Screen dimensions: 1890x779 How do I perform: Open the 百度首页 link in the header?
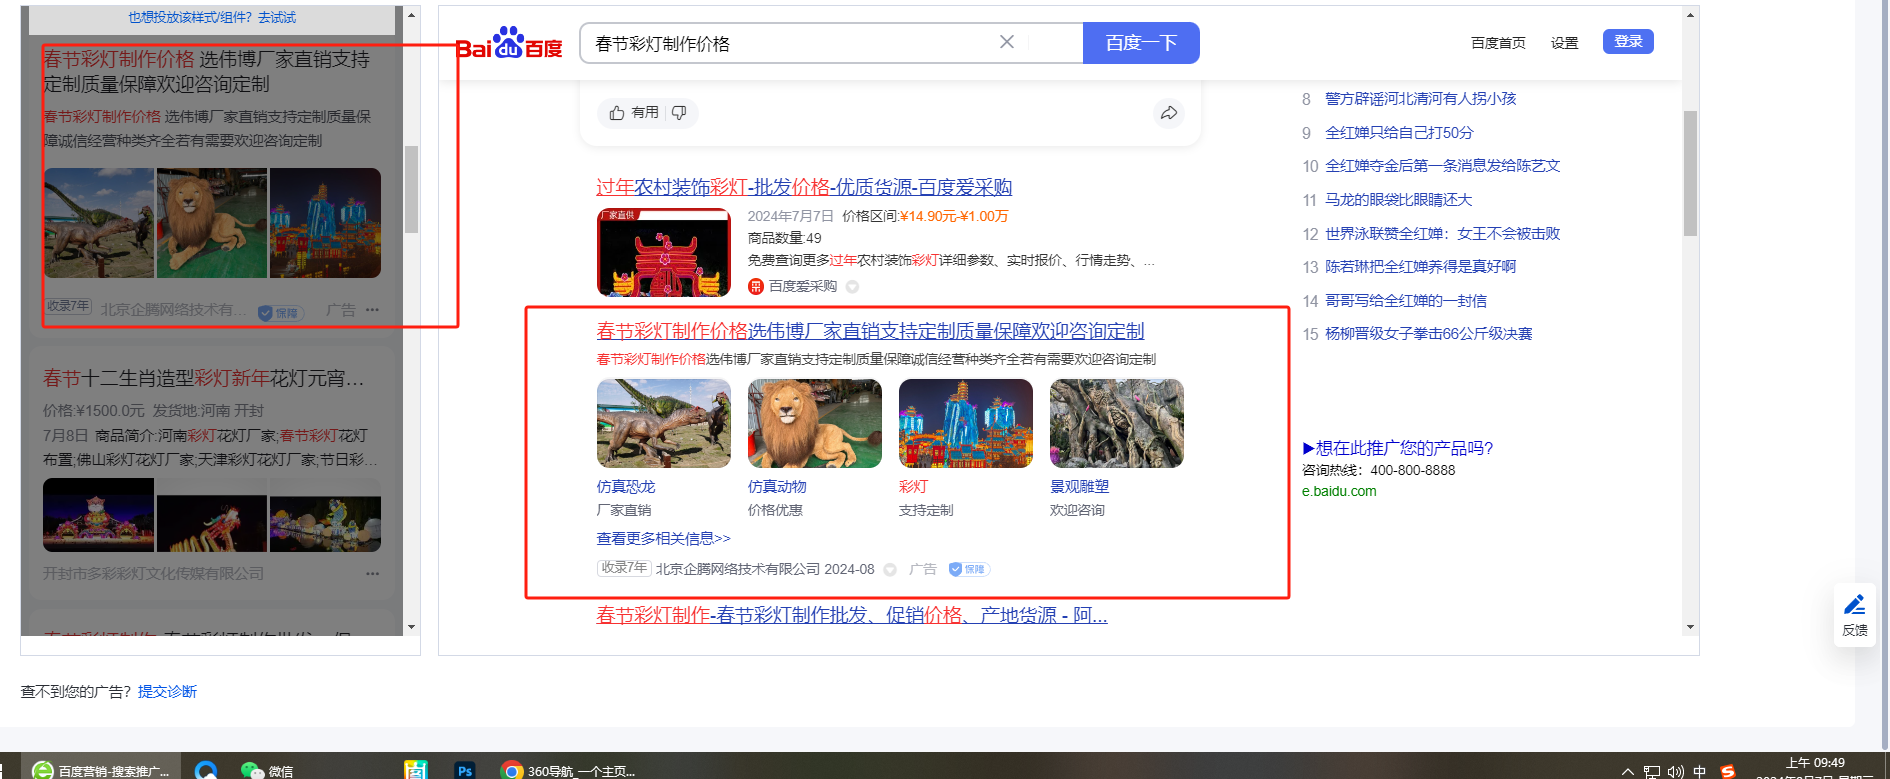pyautogui.click(x=1498, y=43)
